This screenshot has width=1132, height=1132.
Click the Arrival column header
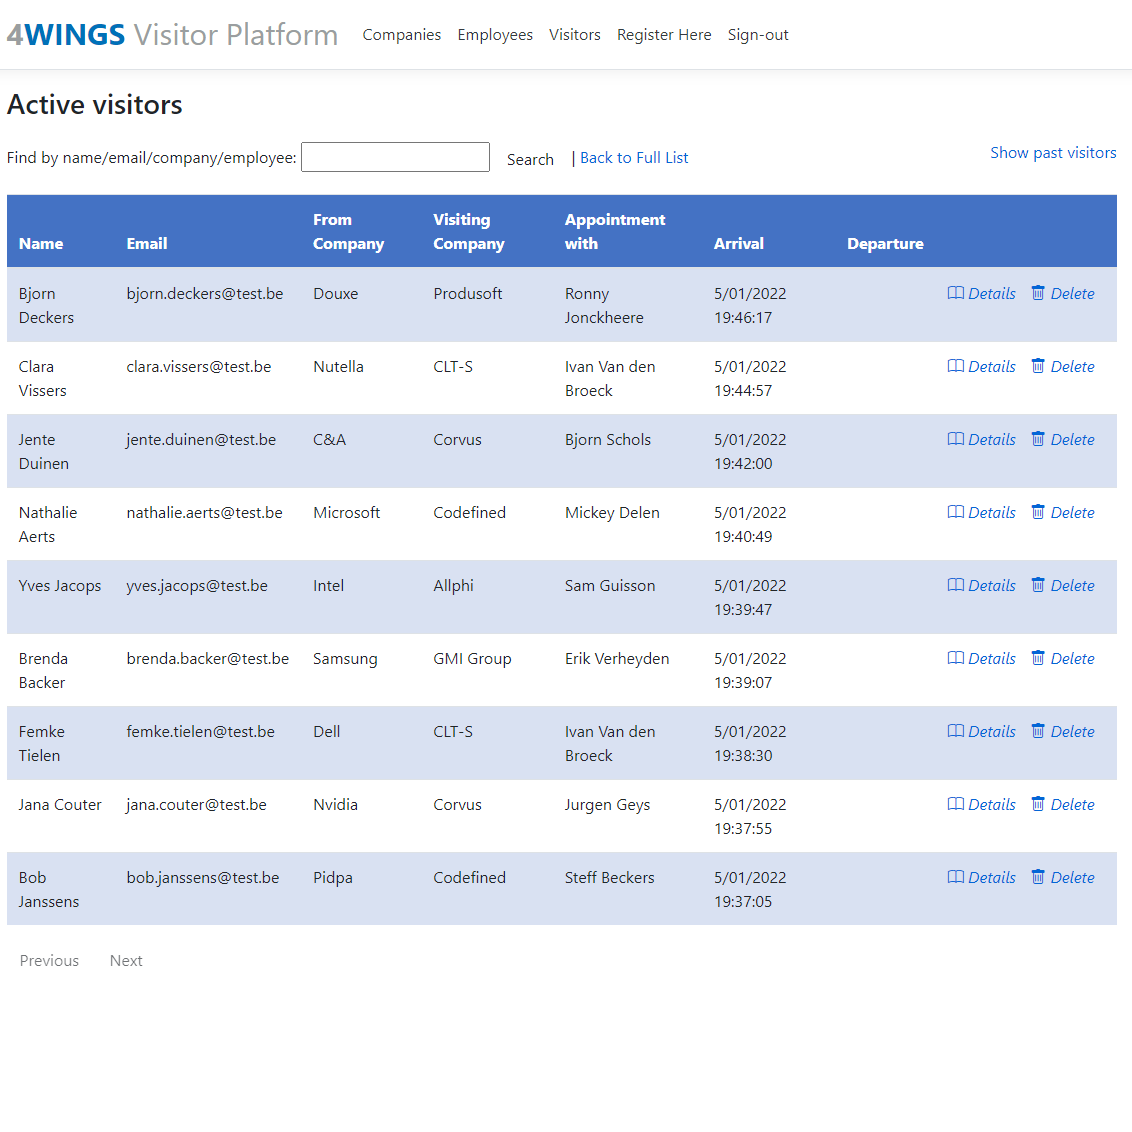(738, 243)
